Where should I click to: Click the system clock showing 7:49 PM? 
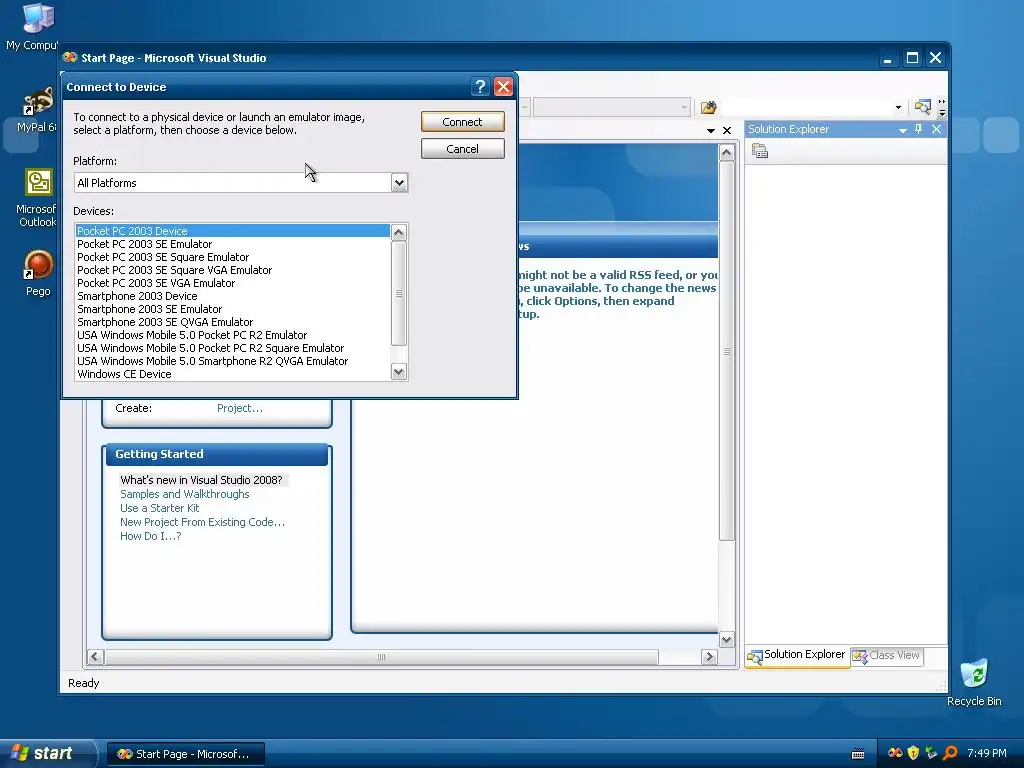pyautogui.click(x=987, y=753)
